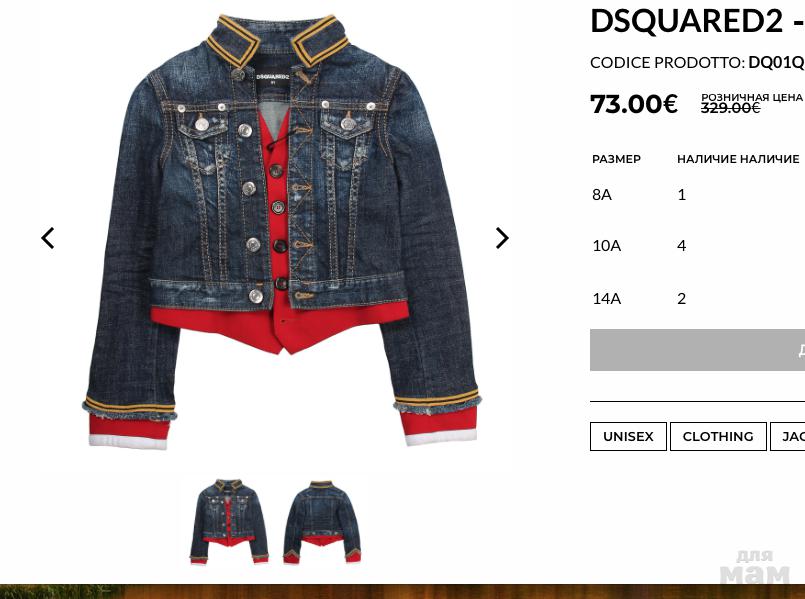Screen dimensions: 805x599
Task: Click the 73.00€ sale price
Action: point(634,104)
